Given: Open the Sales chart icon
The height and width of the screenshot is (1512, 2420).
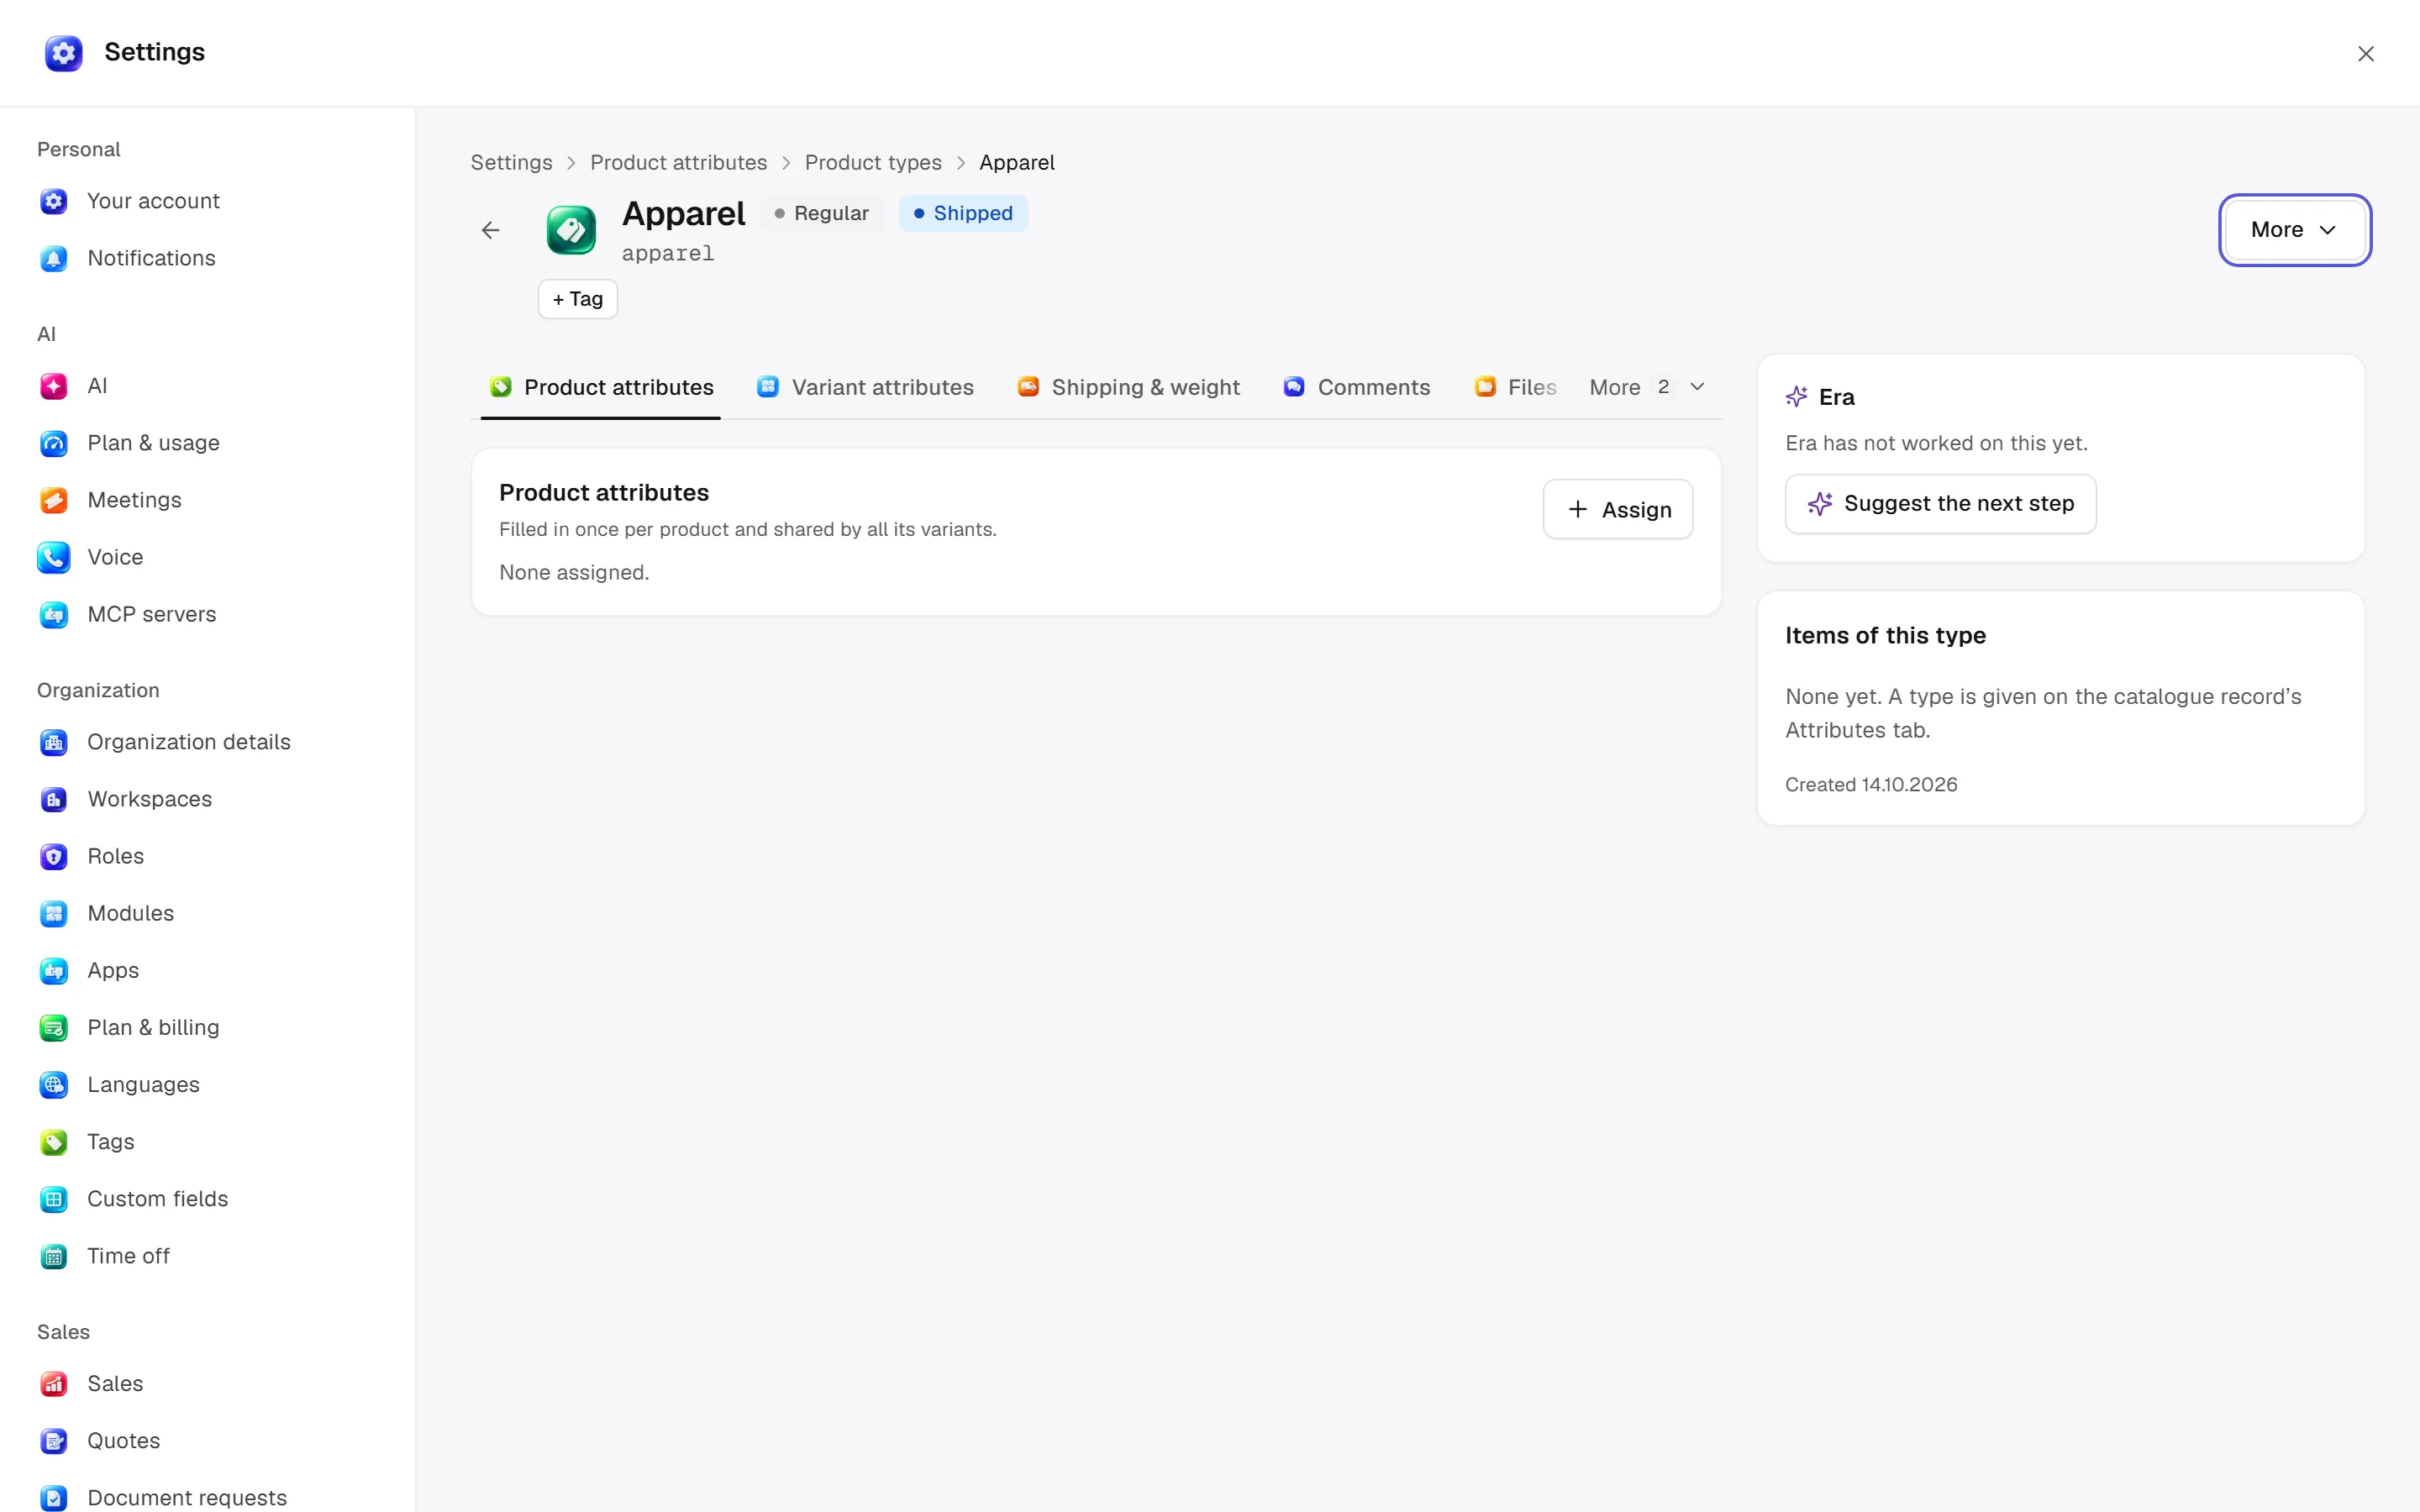Looking at the screenshot, I should (54, 1383).
